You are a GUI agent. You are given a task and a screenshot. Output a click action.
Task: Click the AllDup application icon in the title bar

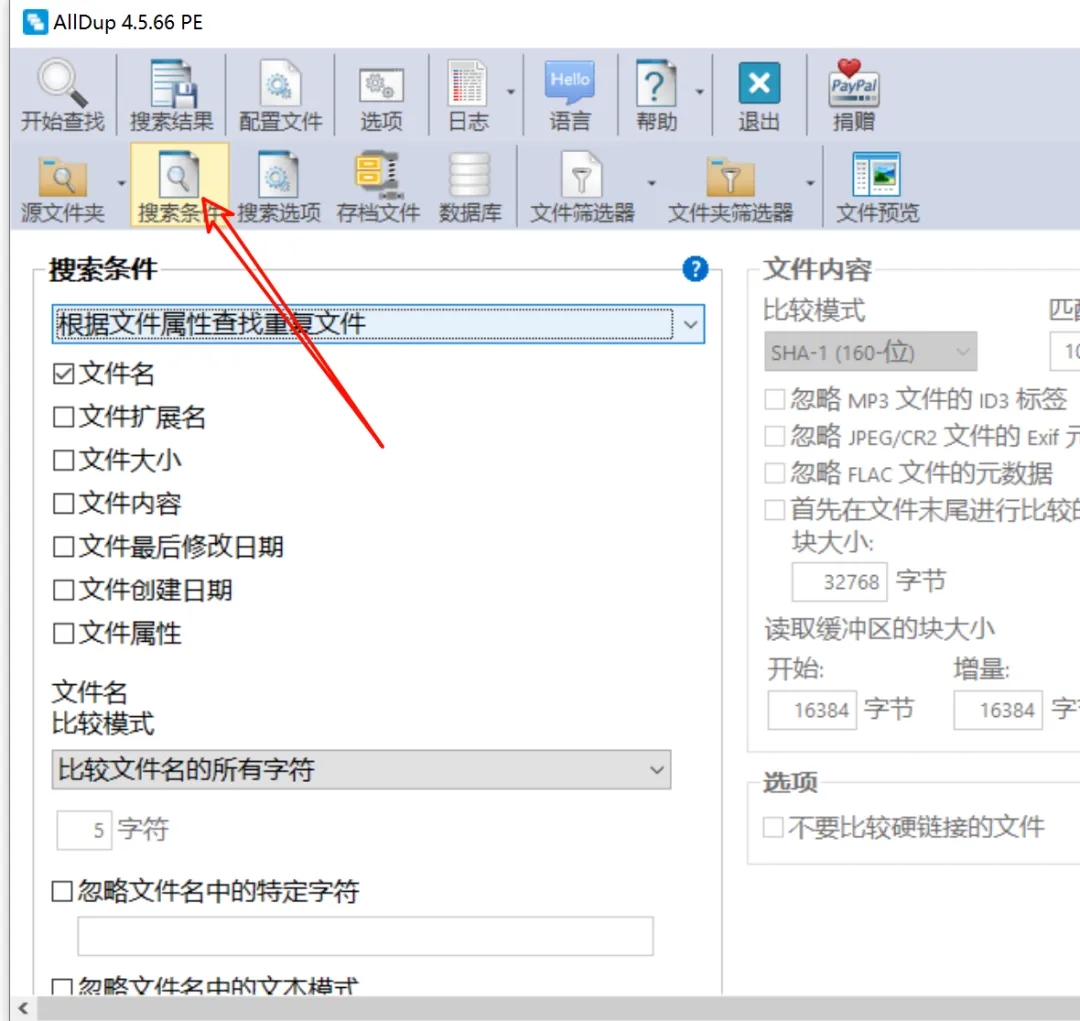34,22
